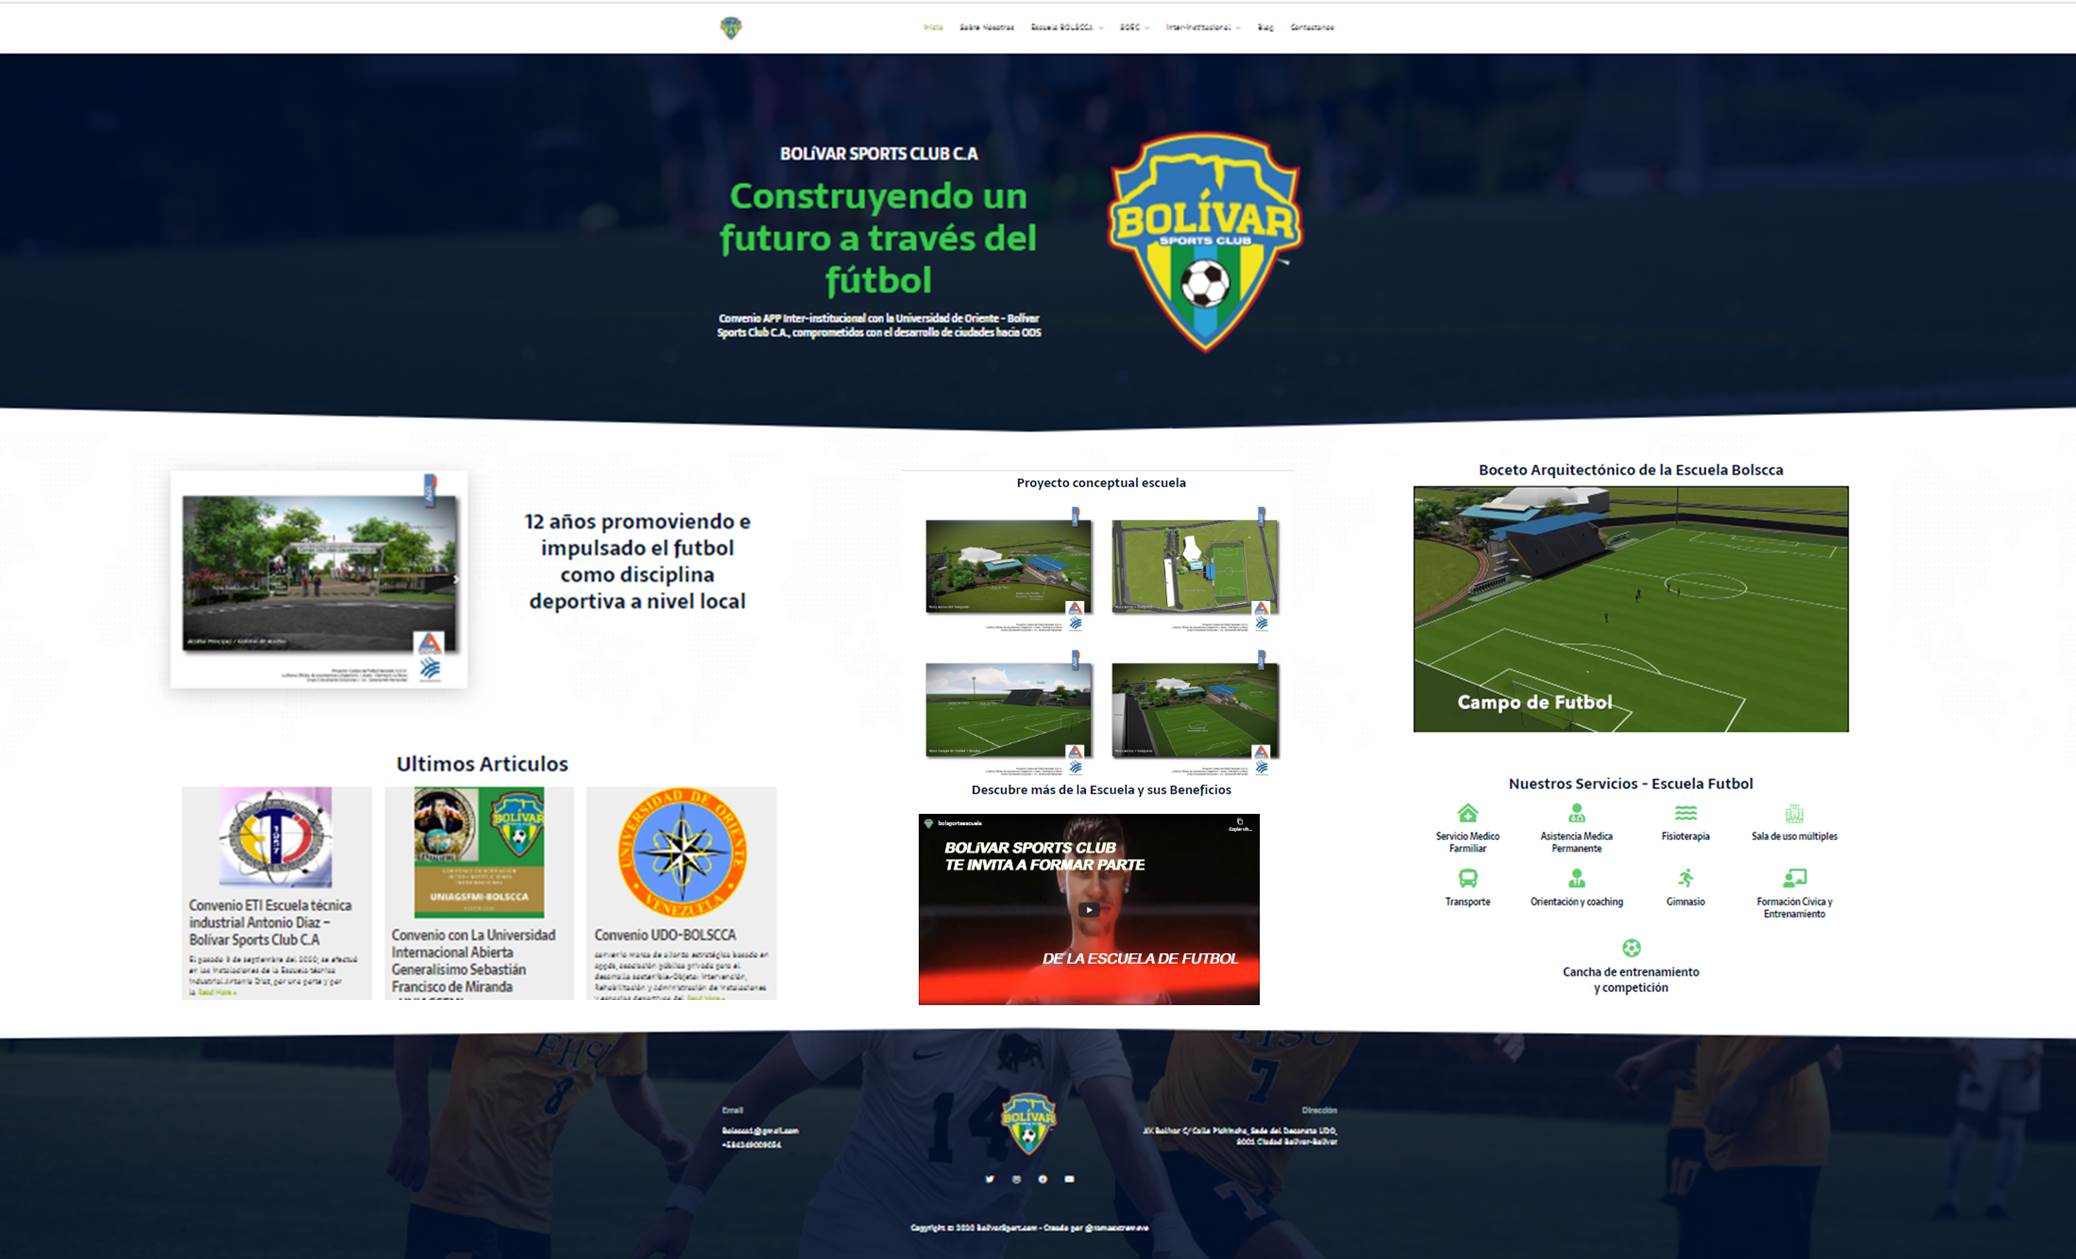Expand the Inter-institucional dropdown arrow
The height and width of the screenshot is (1259, 2076).
point(1238,28)
